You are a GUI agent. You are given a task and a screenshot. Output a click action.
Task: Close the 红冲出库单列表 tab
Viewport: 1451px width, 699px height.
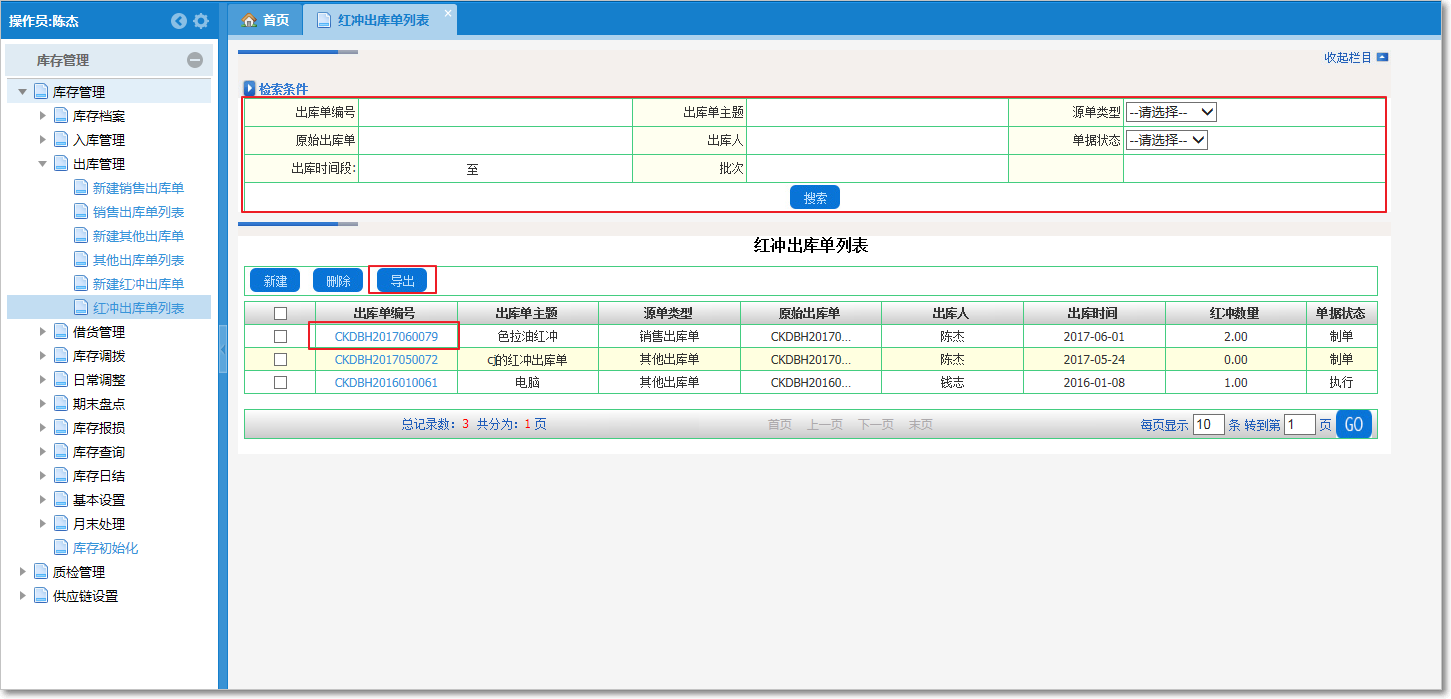[447, 12]
